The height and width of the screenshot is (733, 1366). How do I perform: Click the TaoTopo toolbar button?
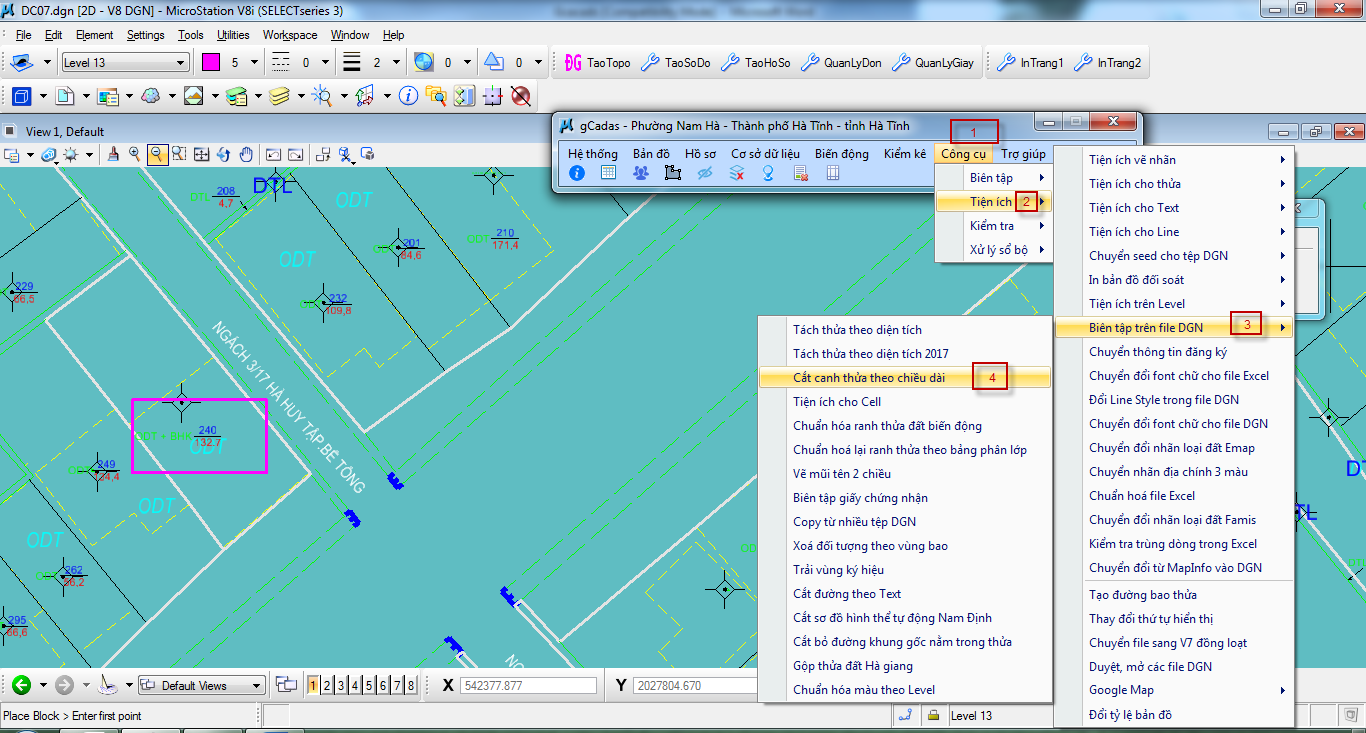[597, 63]
